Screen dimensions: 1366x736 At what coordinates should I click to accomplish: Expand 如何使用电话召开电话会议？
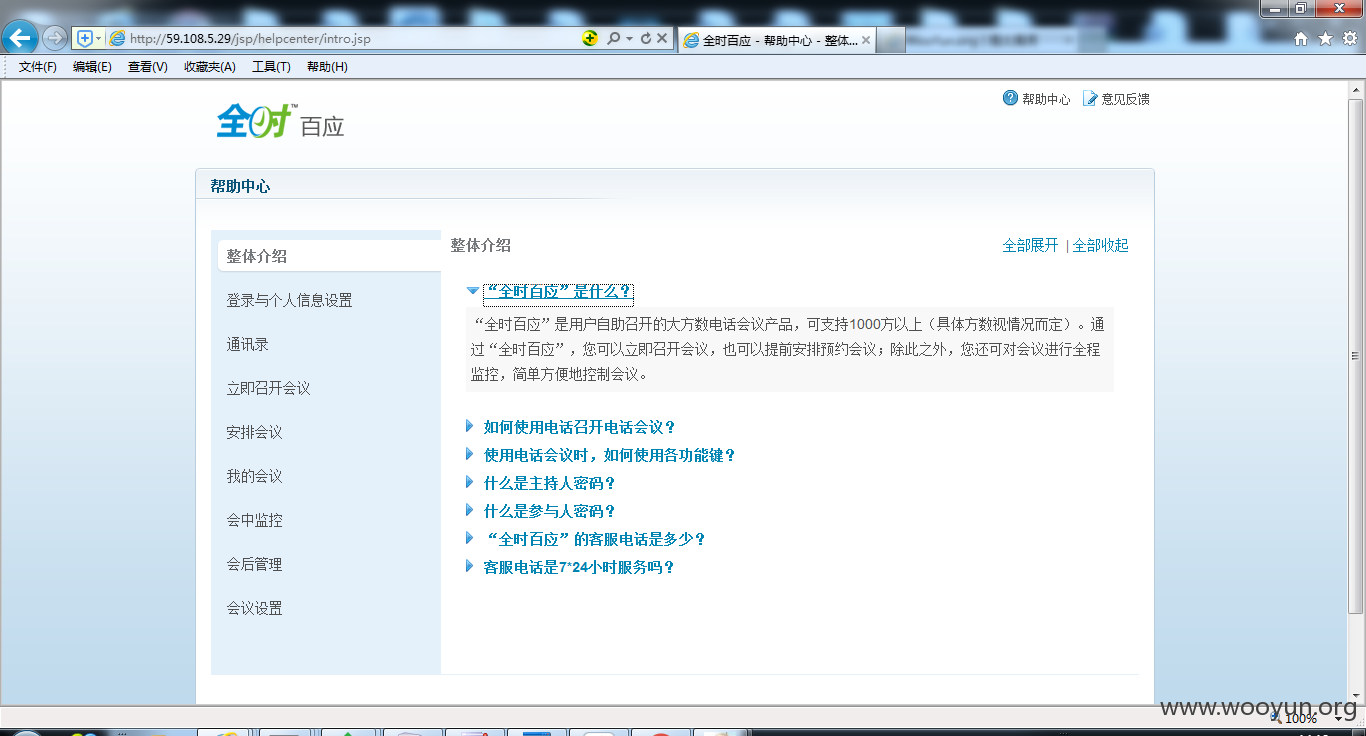tap(580, 427)
